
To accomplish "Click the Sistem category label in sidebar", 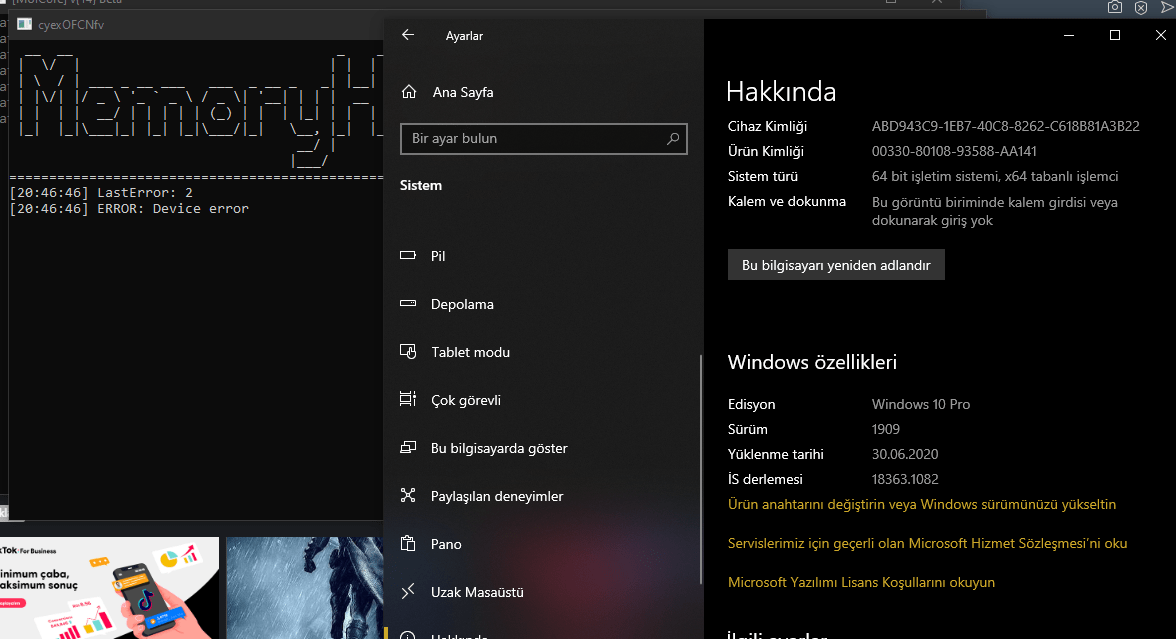I will [x=421, y=185].
